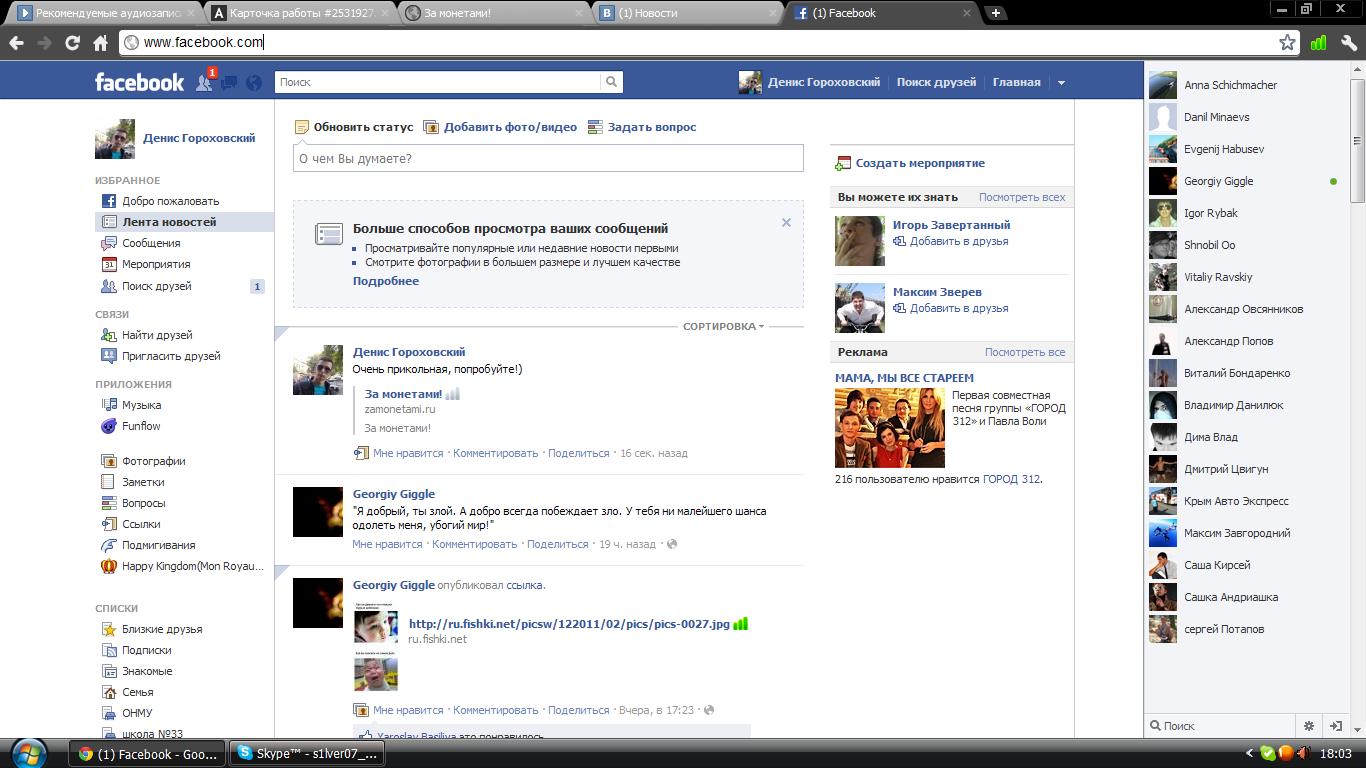Open Сообщения in left sidebar
This screenshot has height=768, width=1366.
[140, 243]
